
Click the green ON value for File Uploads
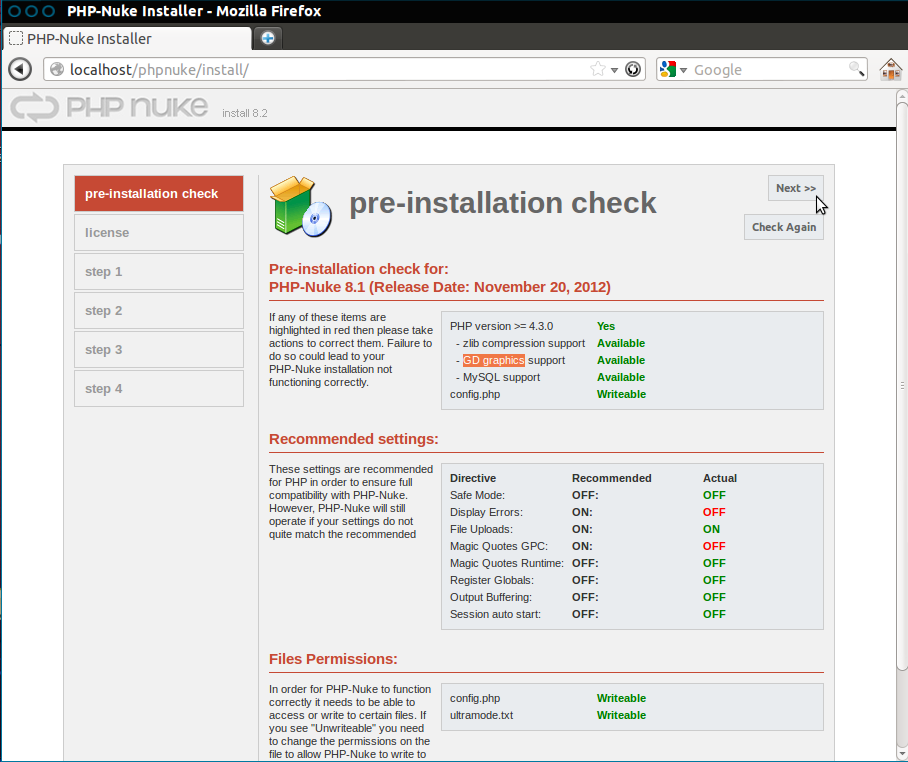pyautogui.click(x=711, y=529)
